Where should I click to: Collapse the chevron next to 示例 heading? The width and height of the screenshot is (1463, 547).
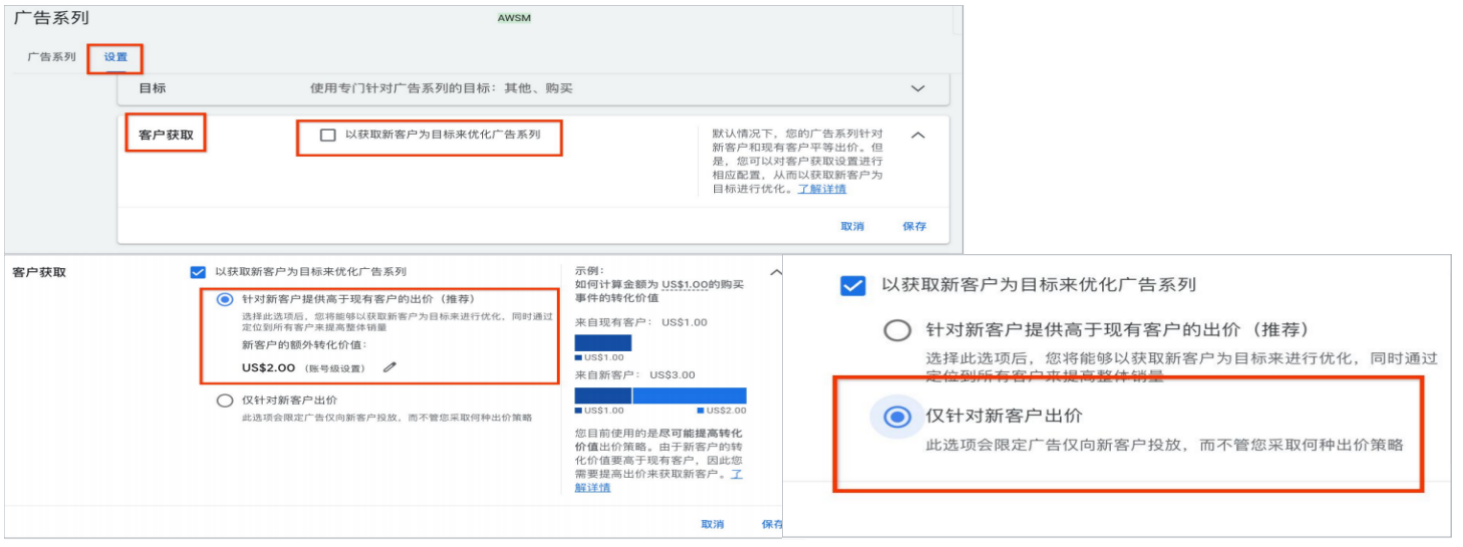(775, 272)
